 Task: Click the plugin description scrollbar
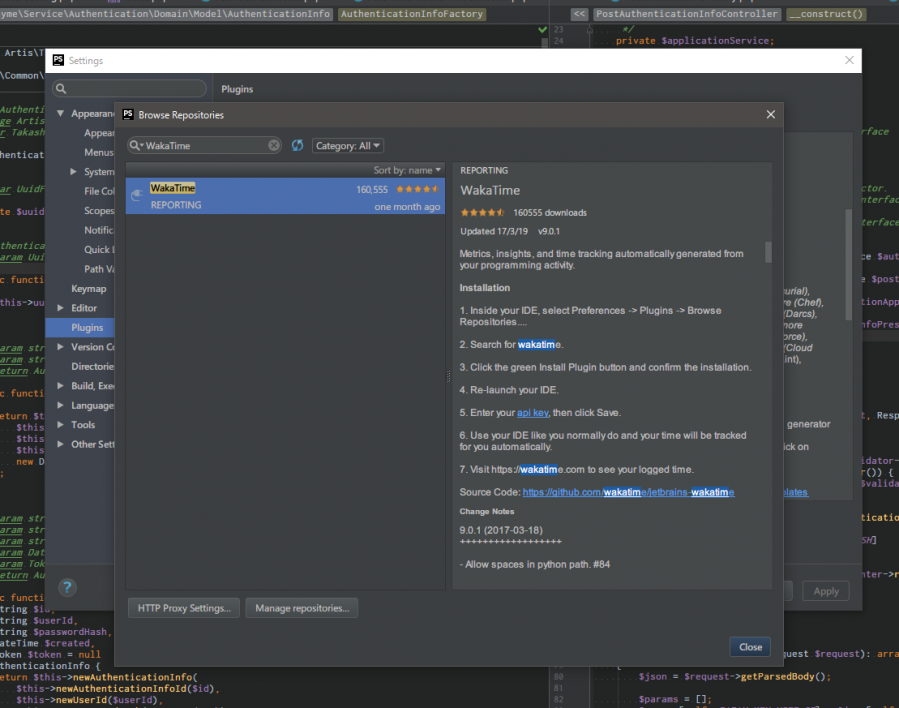768,252
